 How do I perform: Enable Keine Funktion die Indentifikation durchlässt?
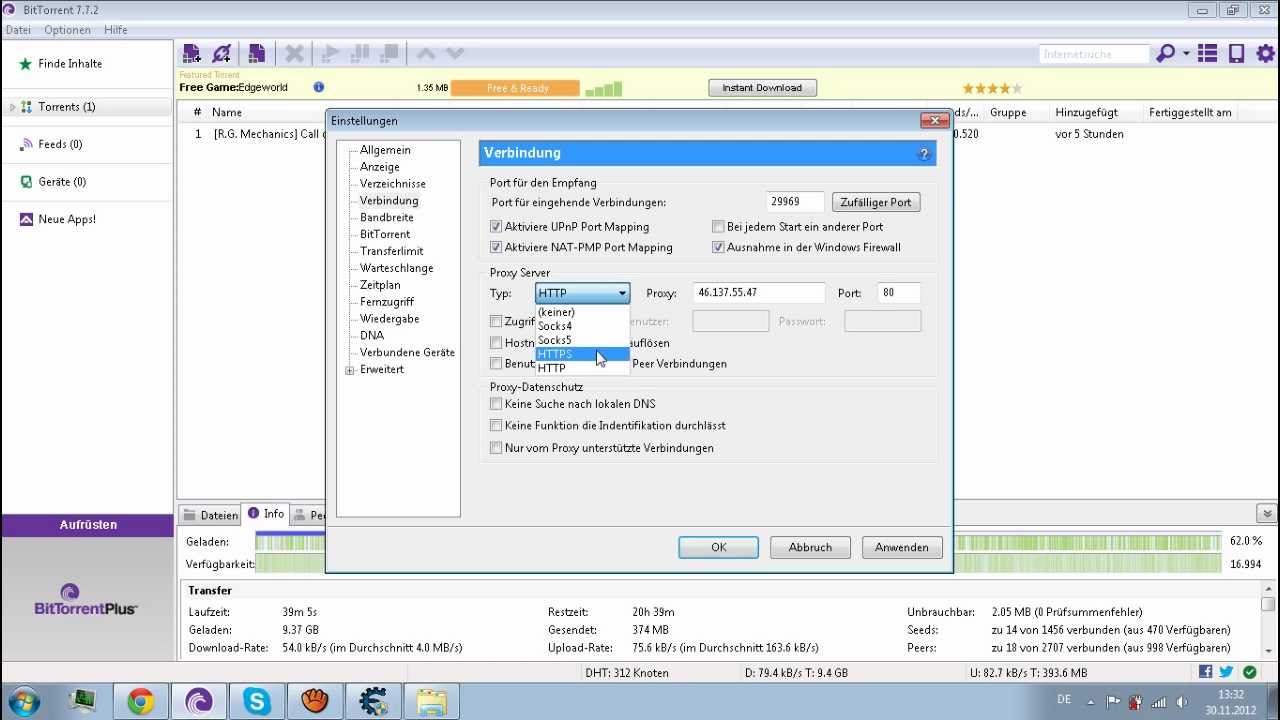[496, 425]
